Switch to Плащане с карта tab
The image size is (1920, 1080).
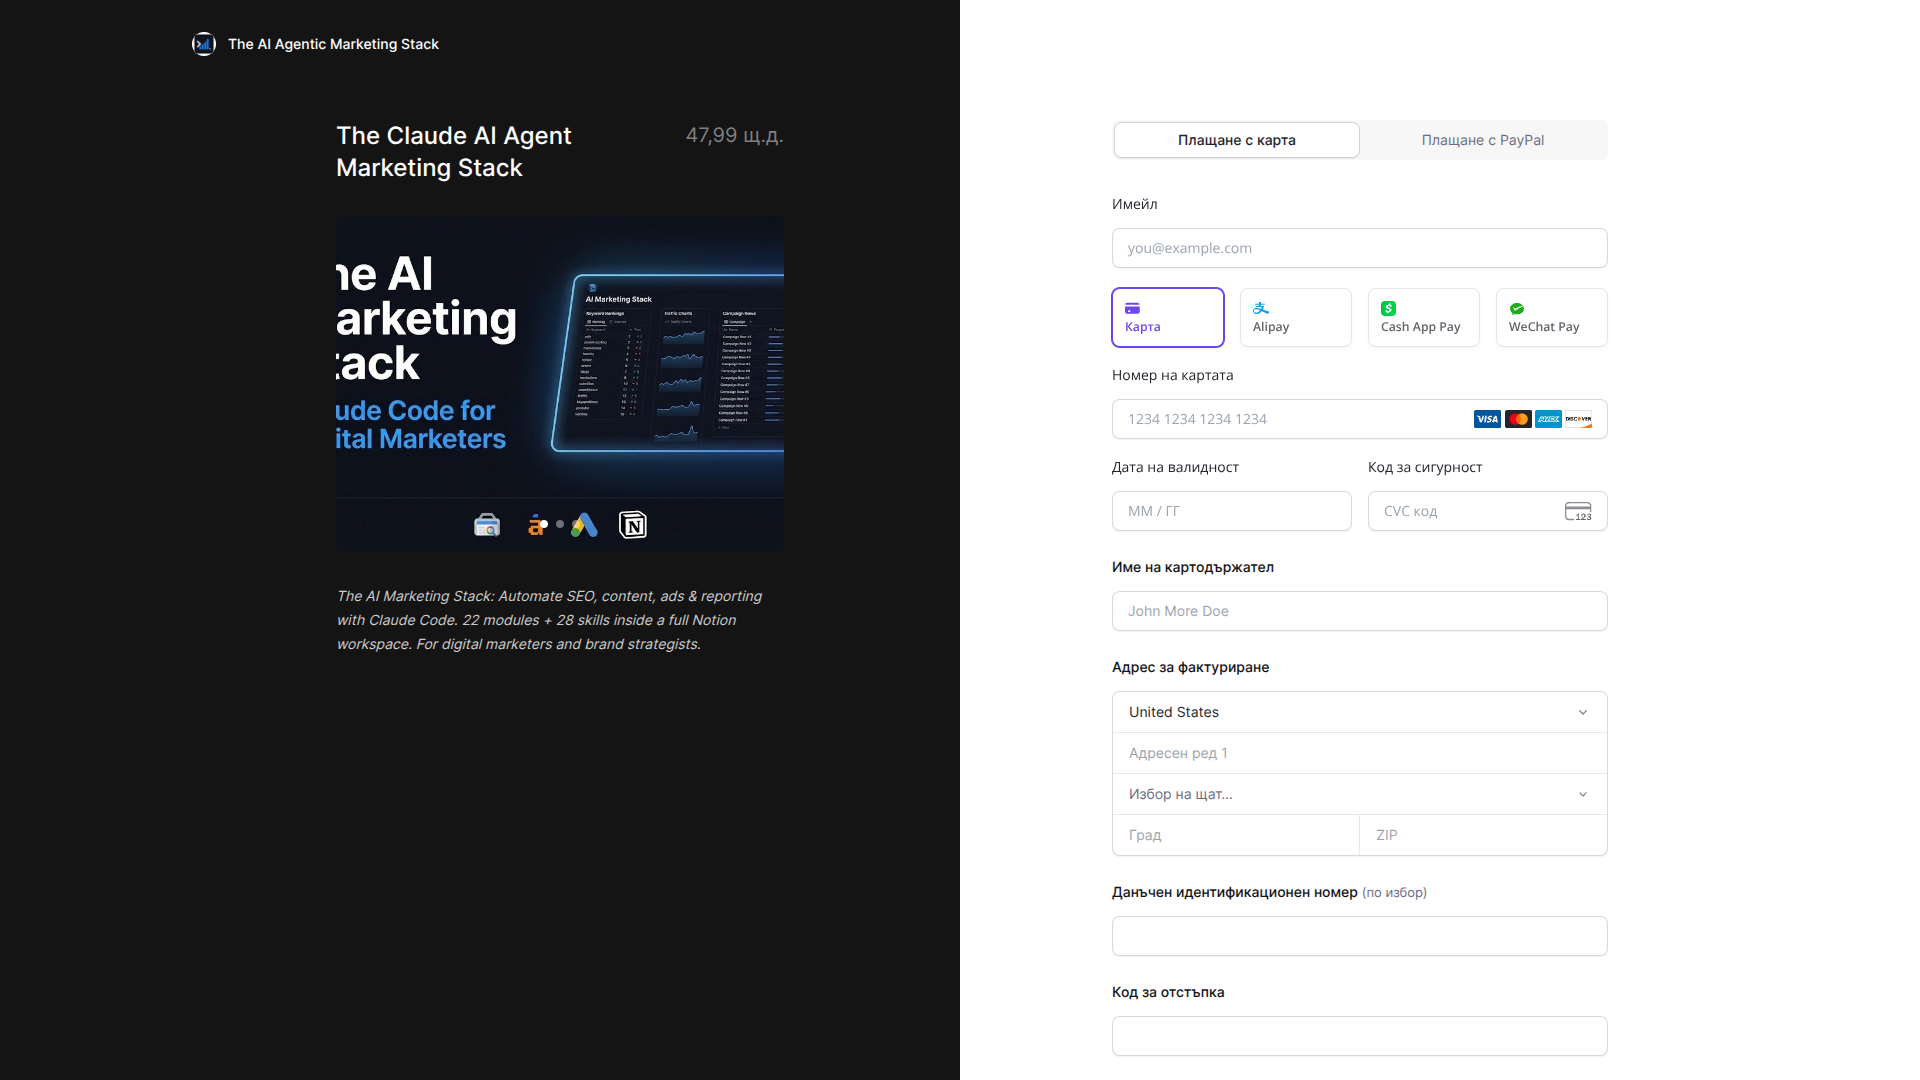click(1236, 140)
